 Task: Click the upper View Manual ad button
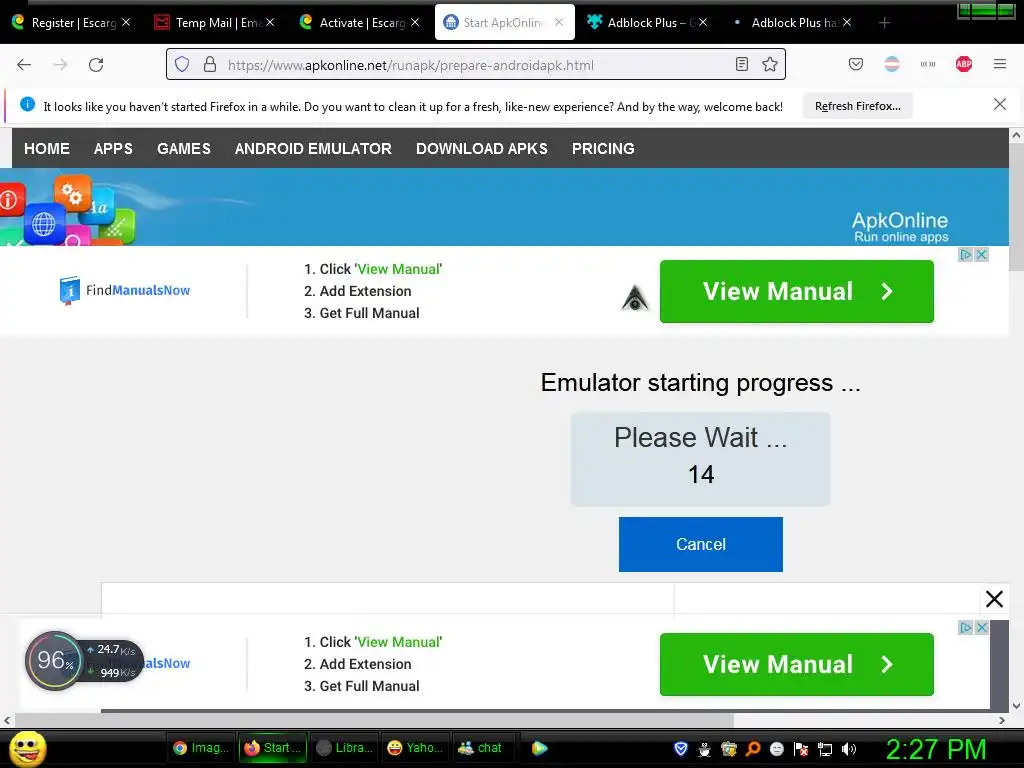[x=797, y=291]
